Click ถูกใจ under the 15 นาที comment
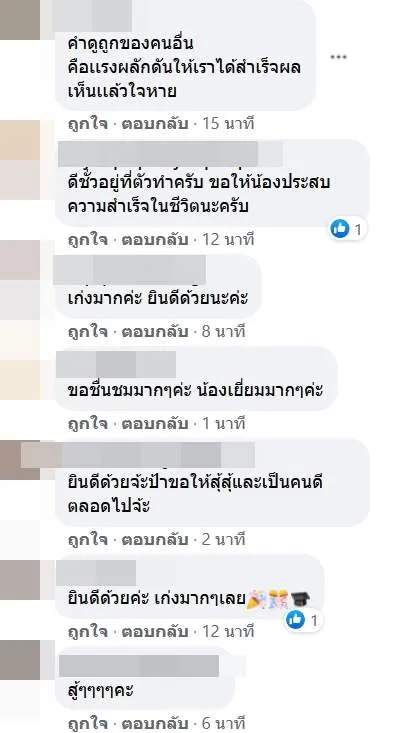Screen dimensions: 402x733 88,124
